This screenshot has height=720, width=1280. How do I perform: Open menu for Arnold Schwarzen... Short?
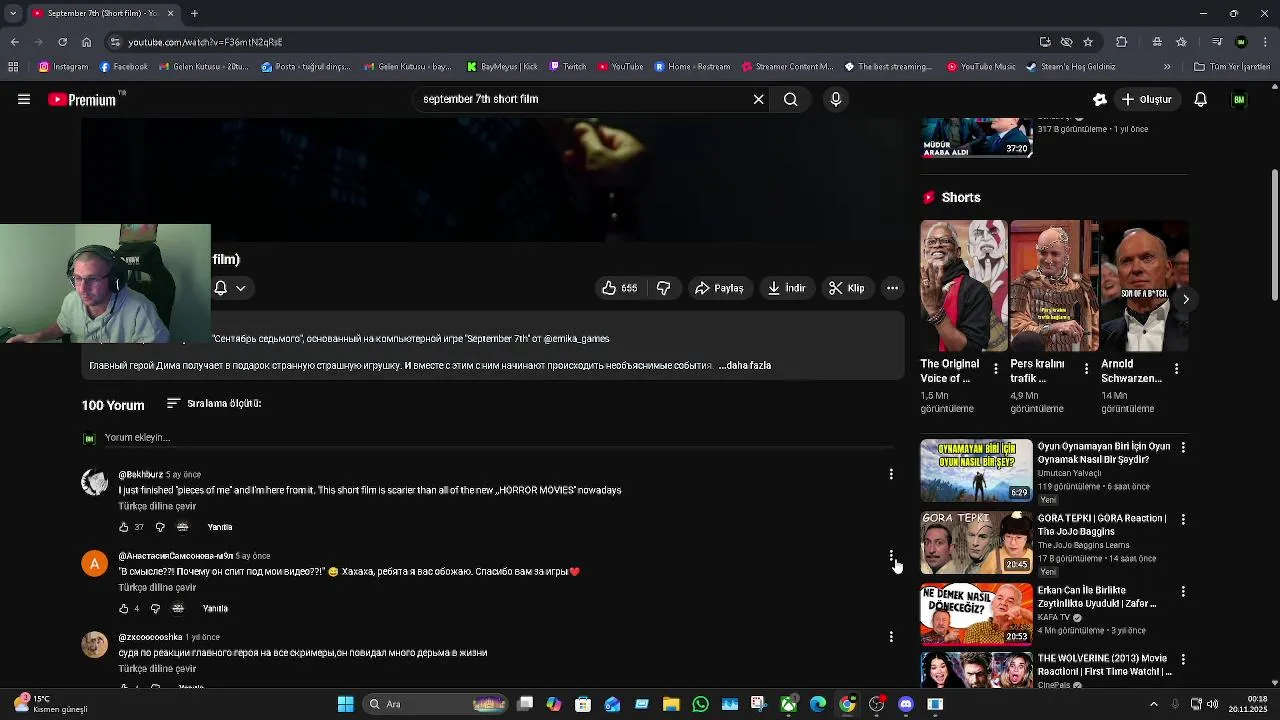pyautogui.click(x=1176, y=369)
